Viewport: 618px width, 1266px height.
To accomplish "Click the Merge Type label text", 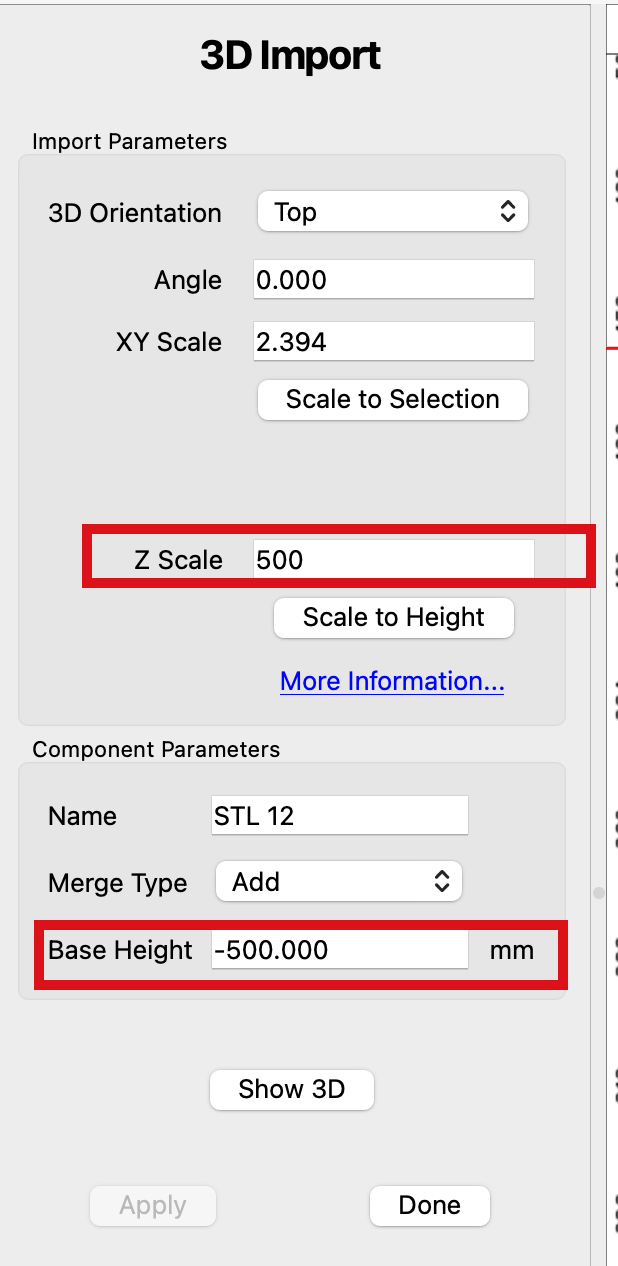I will pyautogui.click(x=118, y=883).
